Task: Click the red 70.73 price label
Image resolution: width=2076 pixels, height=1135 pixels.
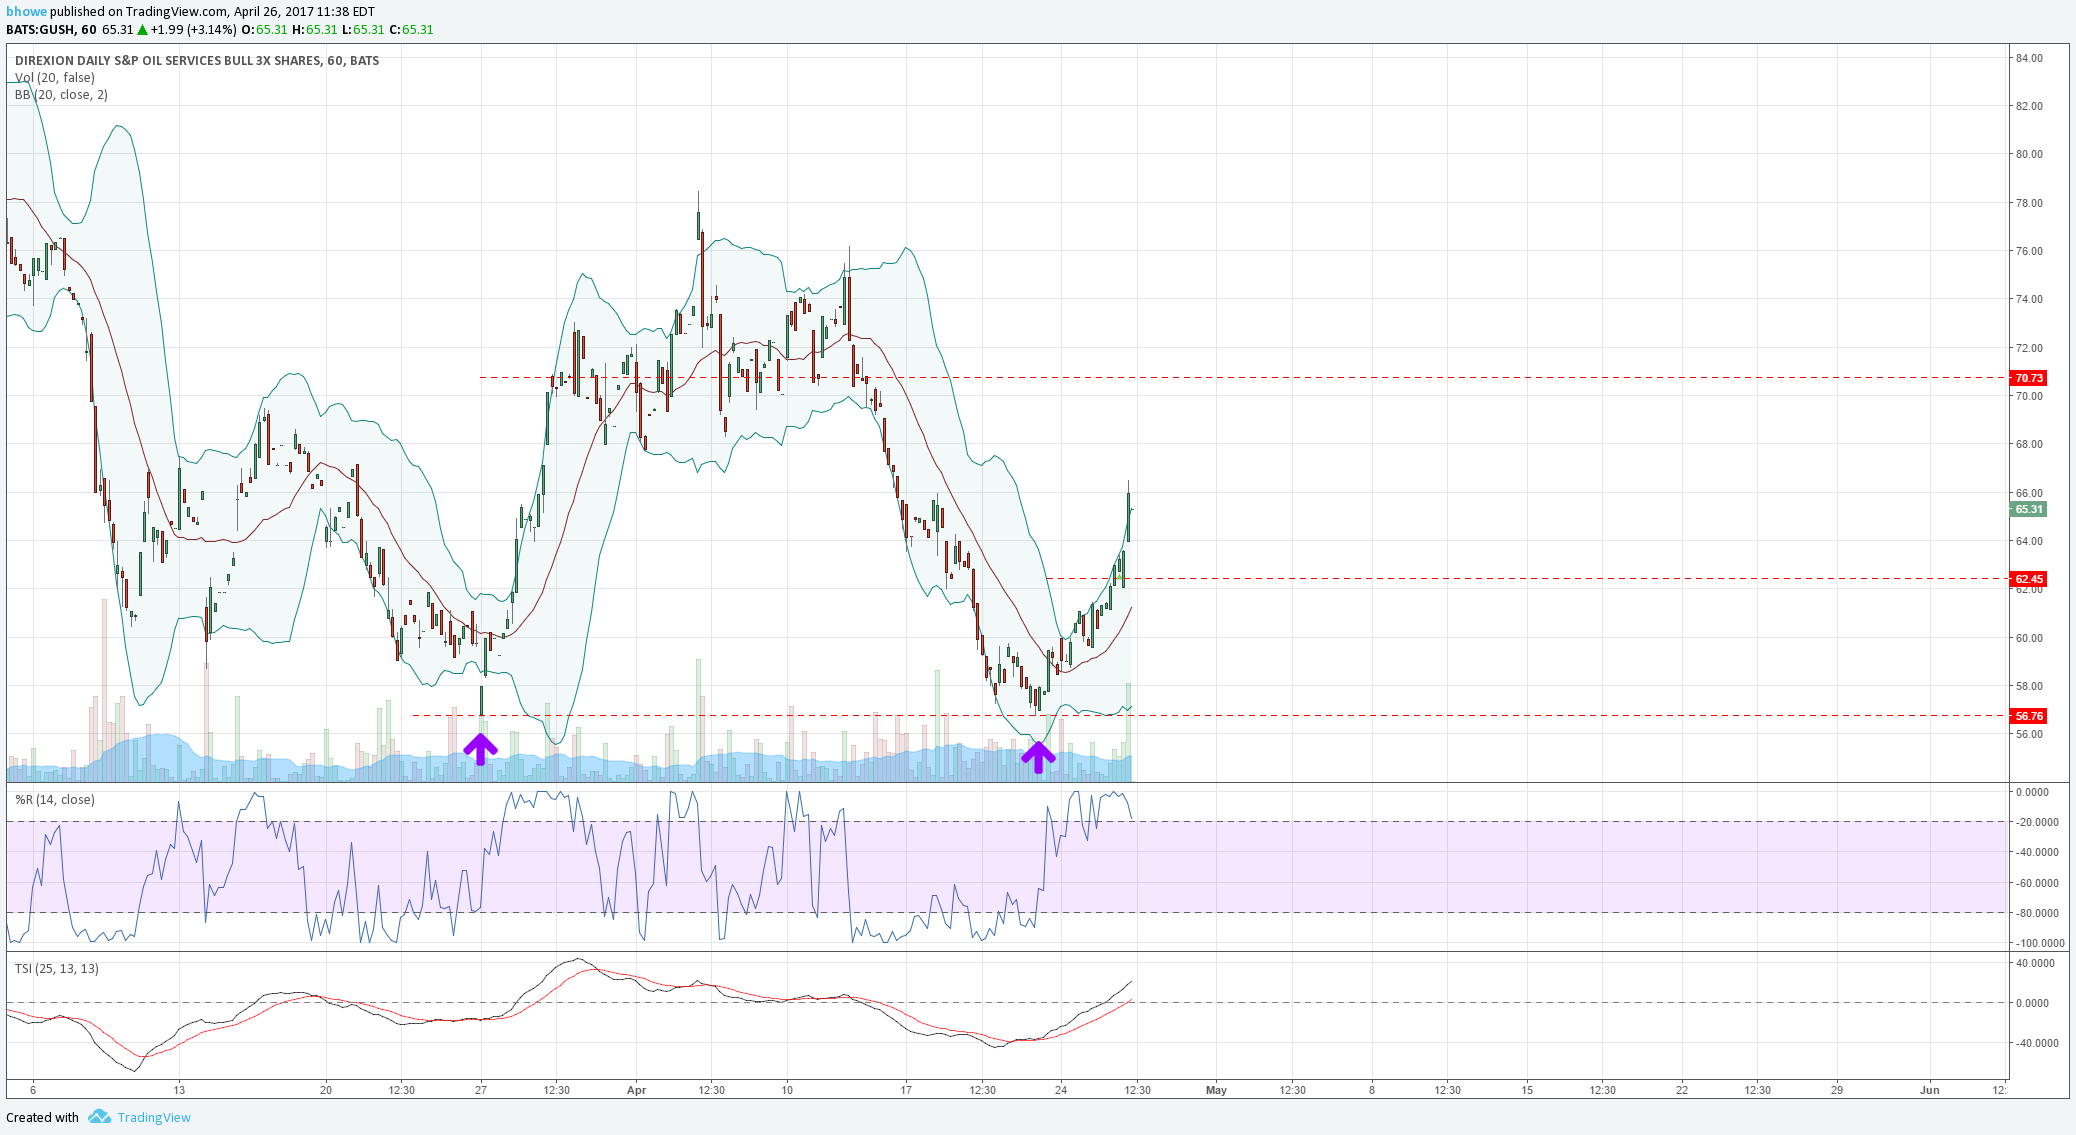Action: pos(2029,378)
